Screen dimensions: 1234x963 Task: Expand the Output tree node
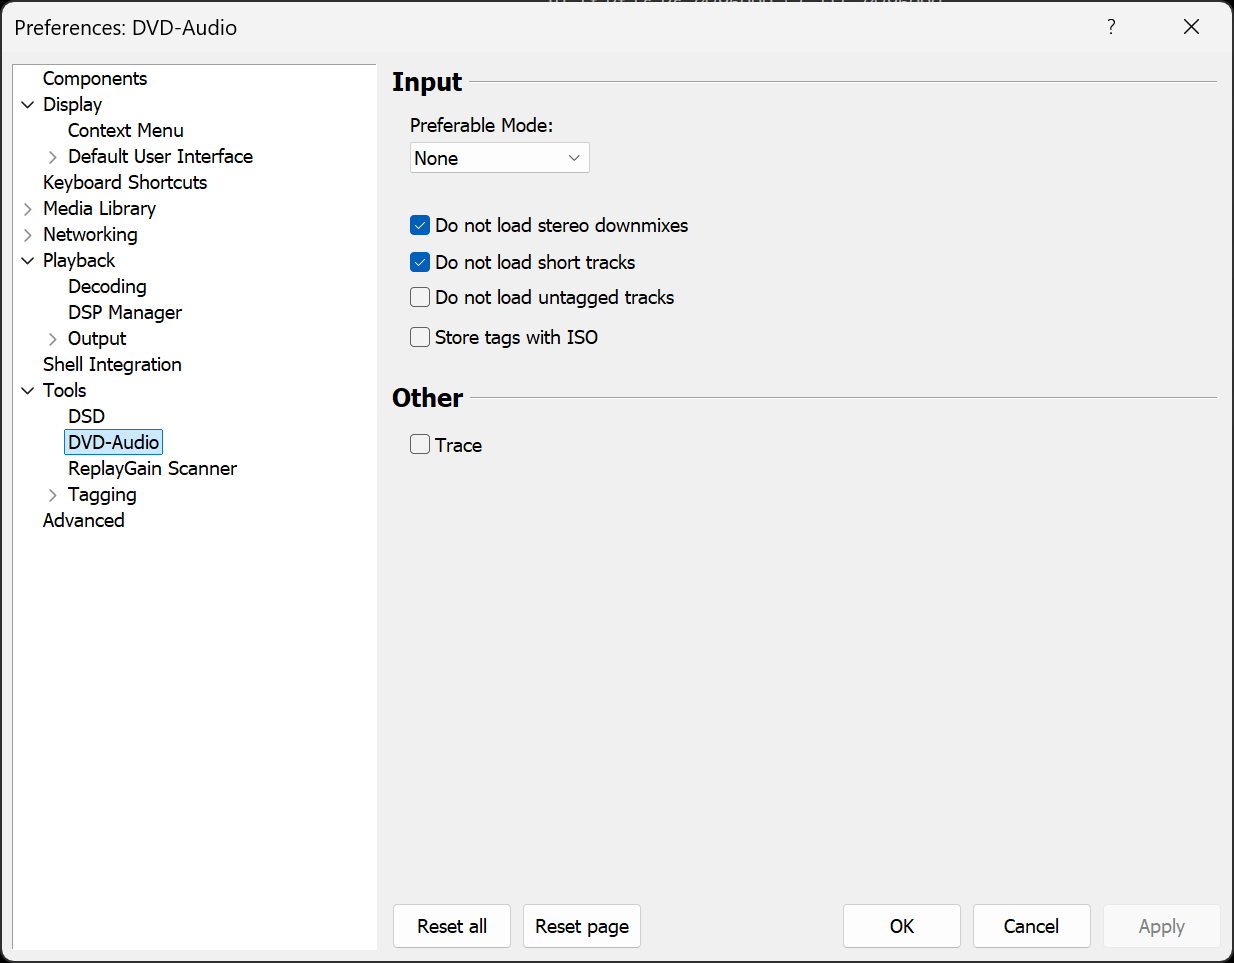53,339
